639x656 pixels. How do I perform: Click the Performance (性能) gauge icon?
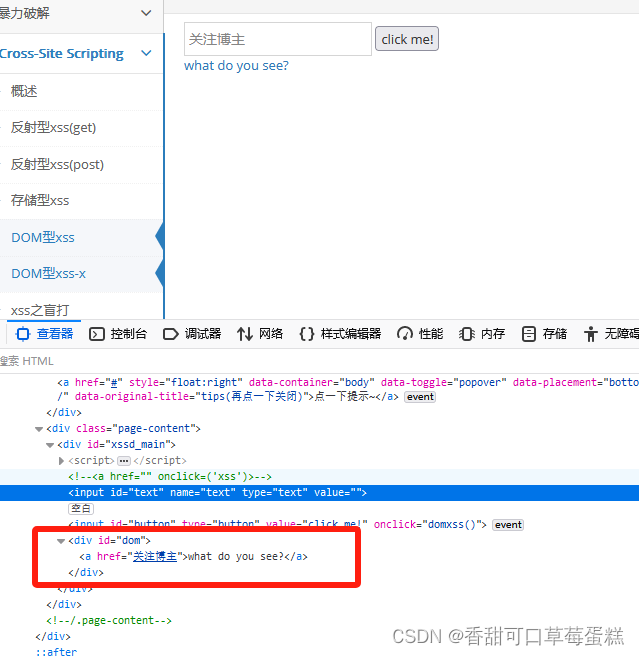pos(405,334)
